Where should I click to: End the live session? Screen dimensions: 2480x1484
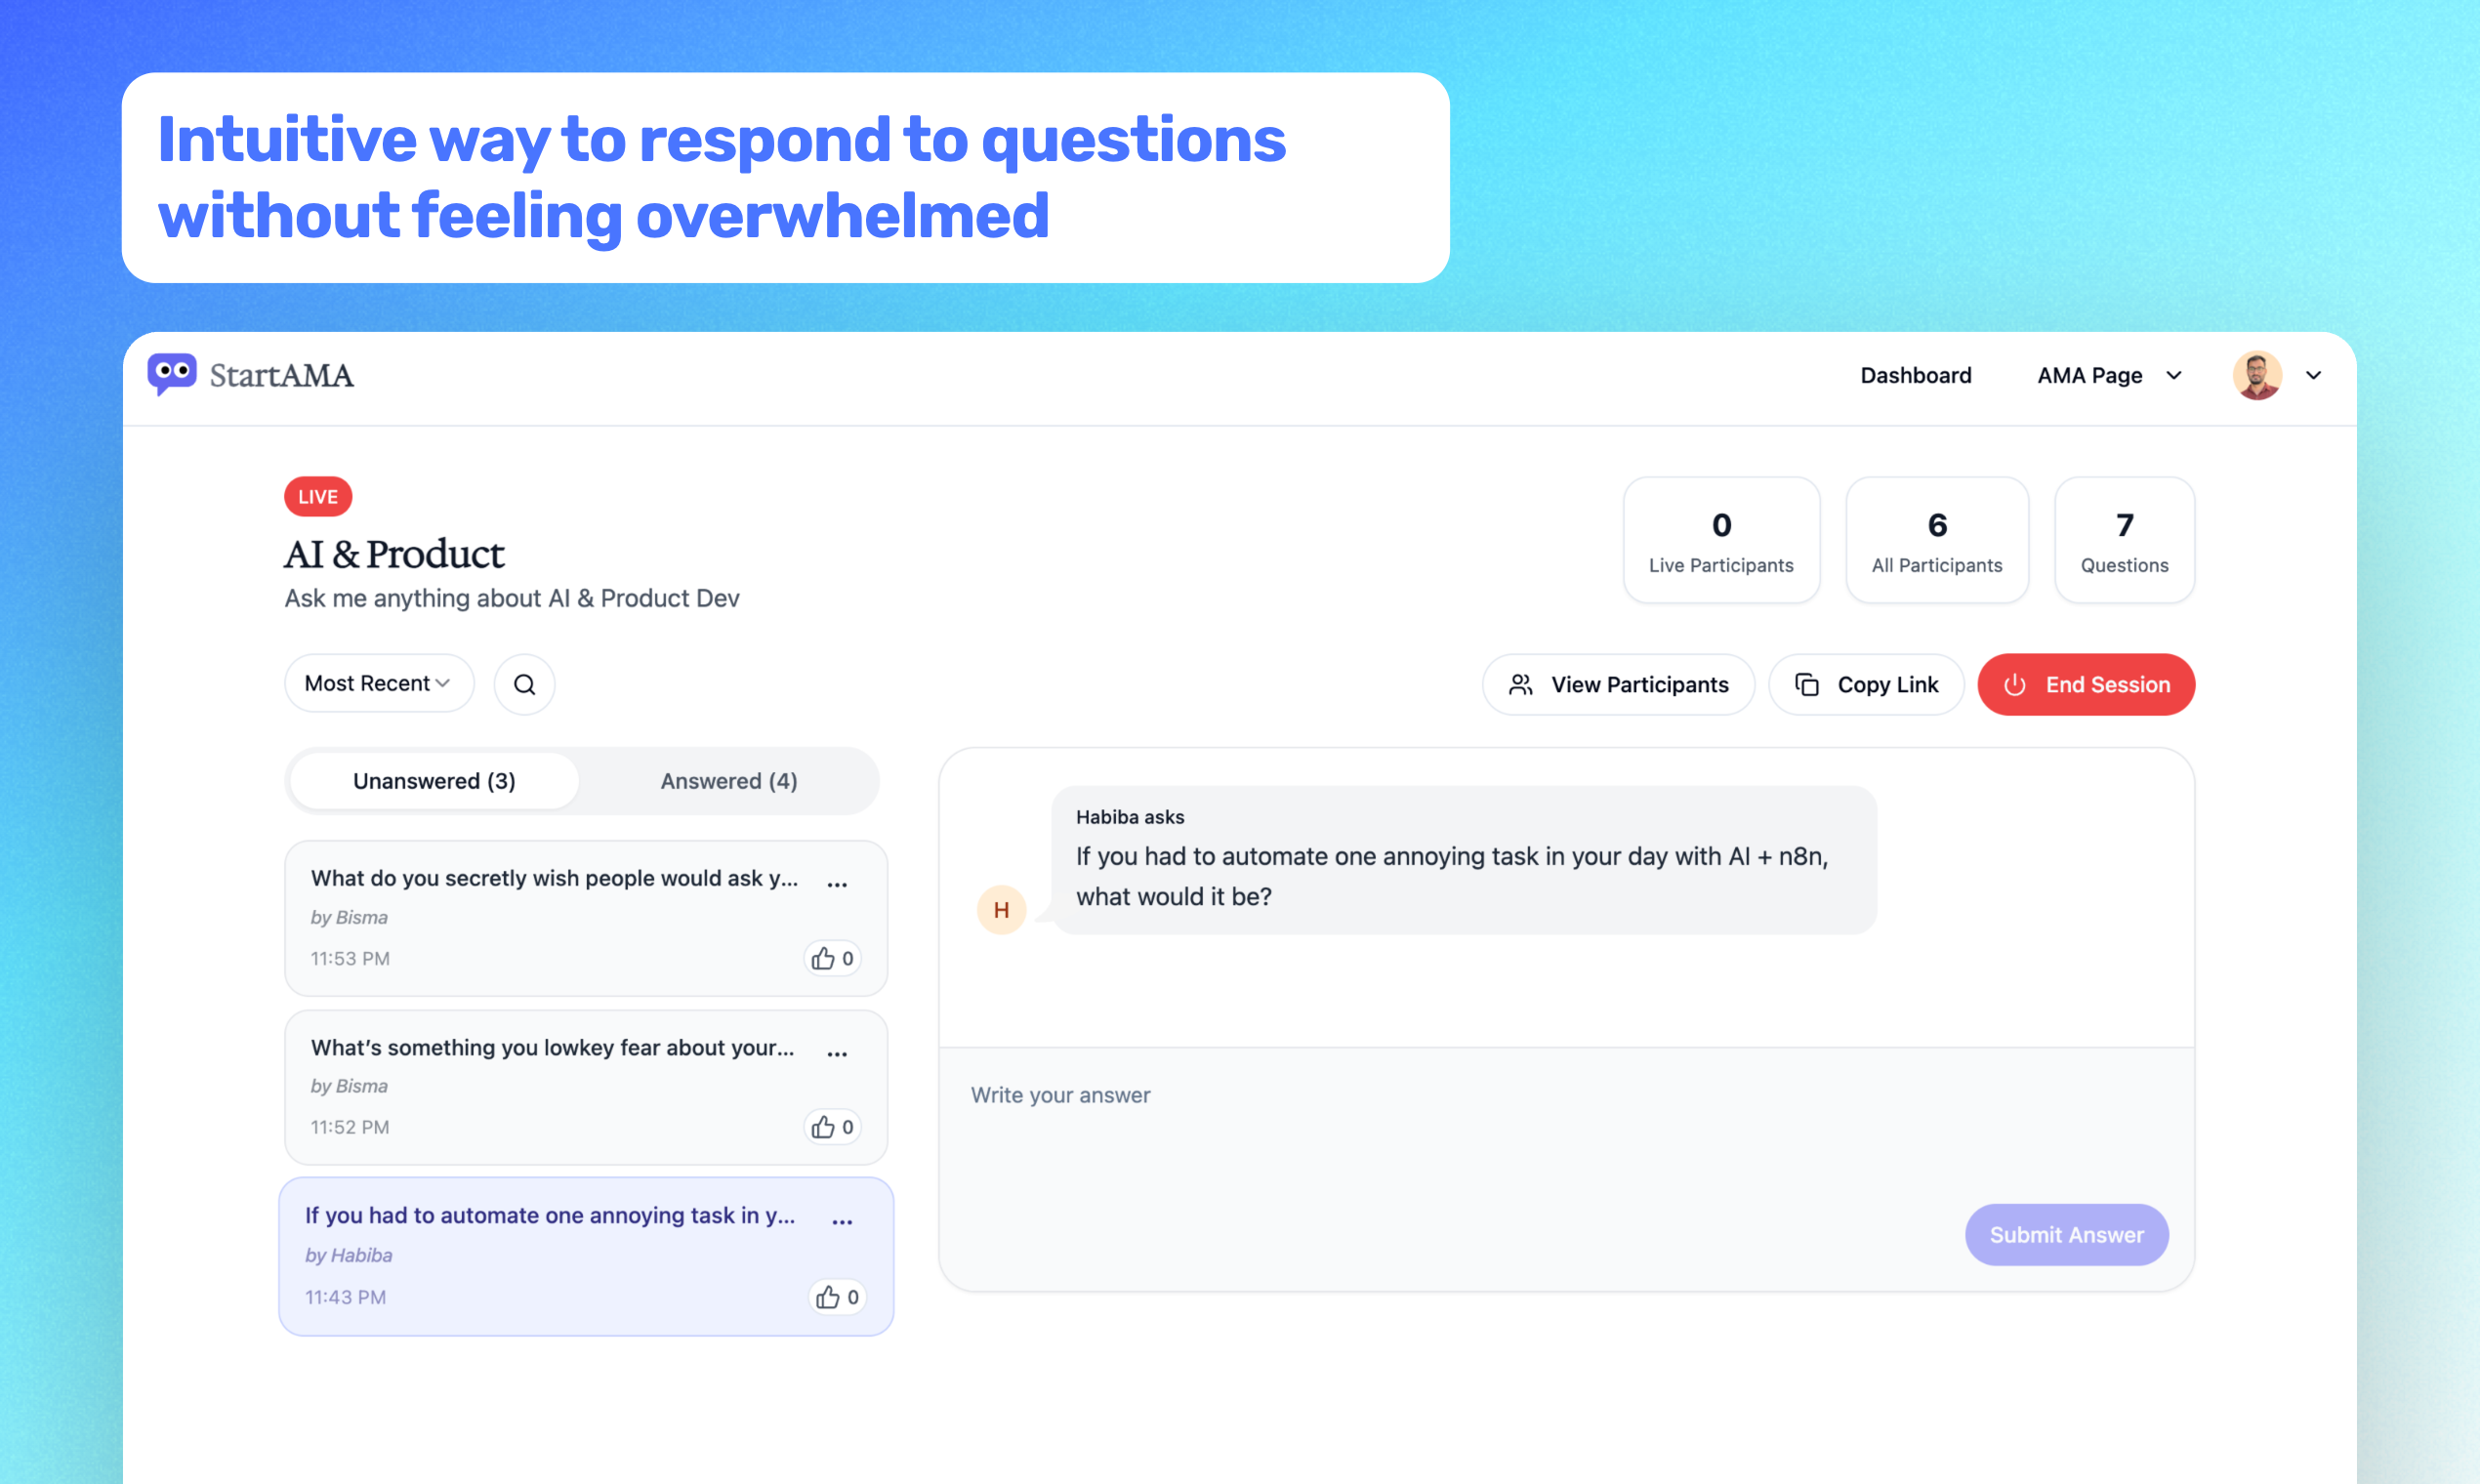(x=2086, y=685)
